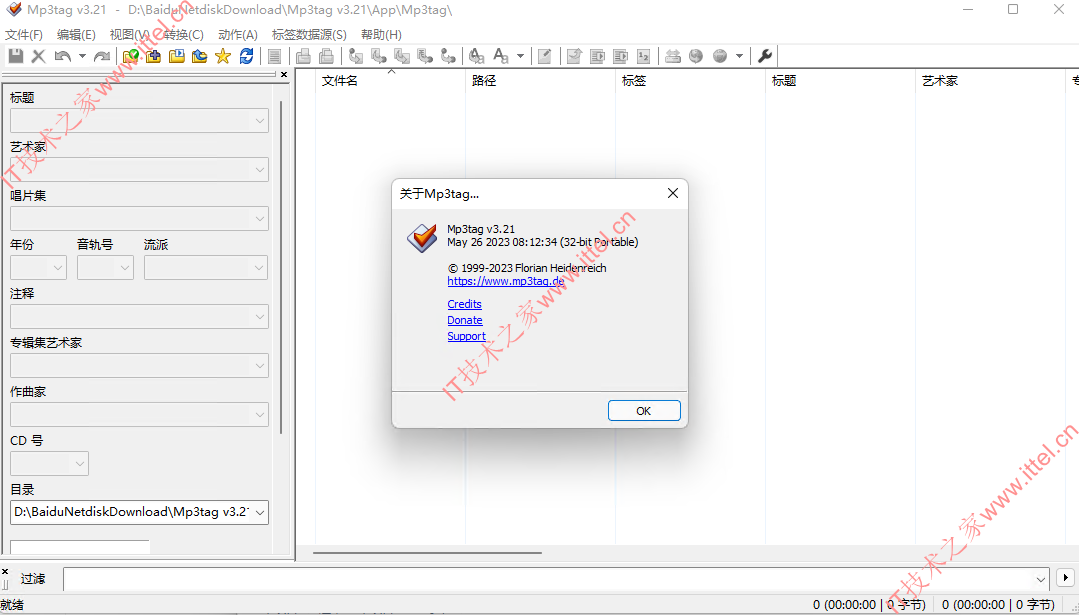Screen dimensions: 1079x615
Task: Click the Tag - Tag conversion icon
Action: [x=448, y=56]
